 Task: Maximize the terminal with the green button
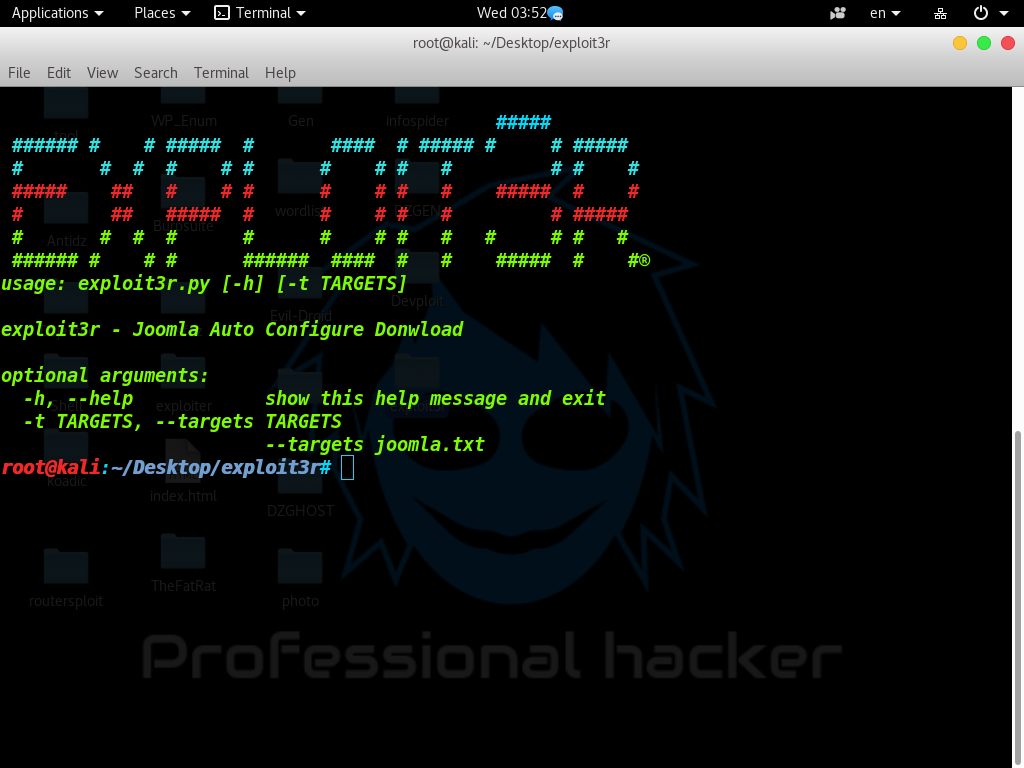pos(984,43)
